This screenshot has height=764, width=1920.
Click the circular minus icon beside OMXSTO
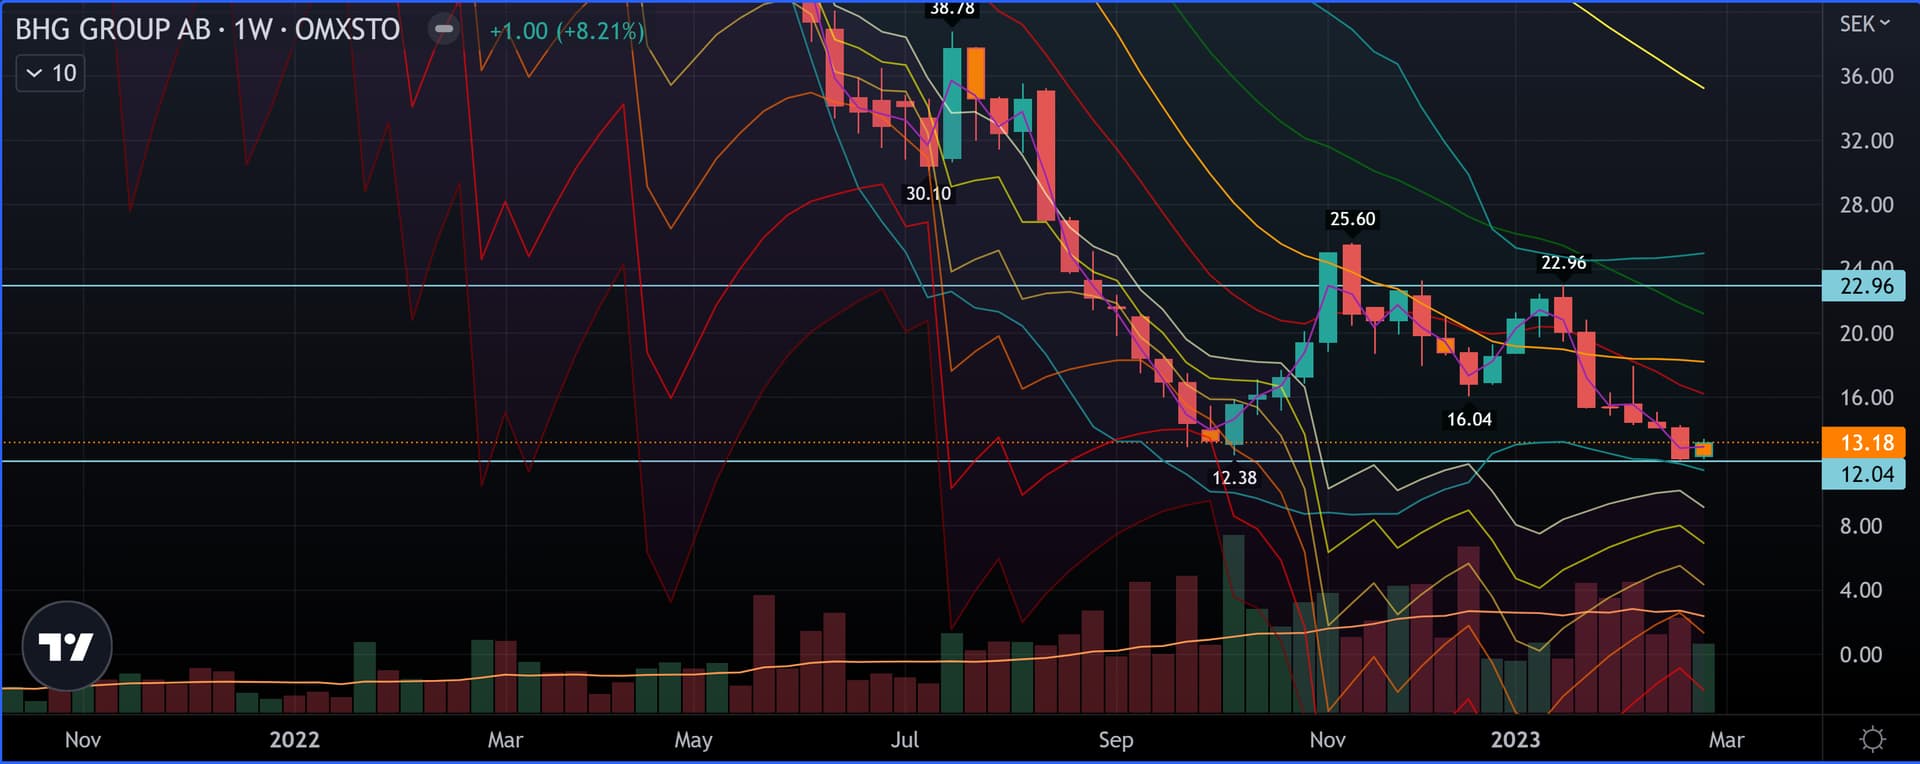(444, 29)
